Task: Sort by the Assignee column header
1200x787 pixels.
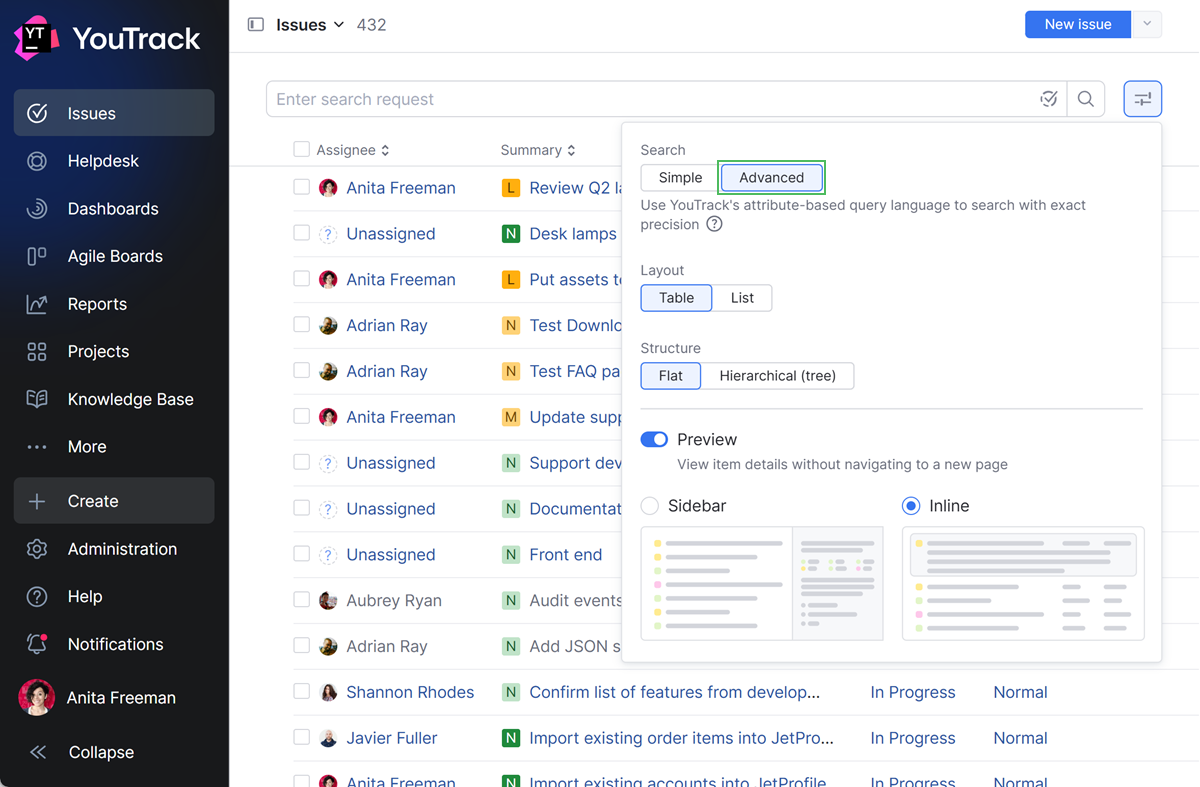Action: [x=353, y=150]
